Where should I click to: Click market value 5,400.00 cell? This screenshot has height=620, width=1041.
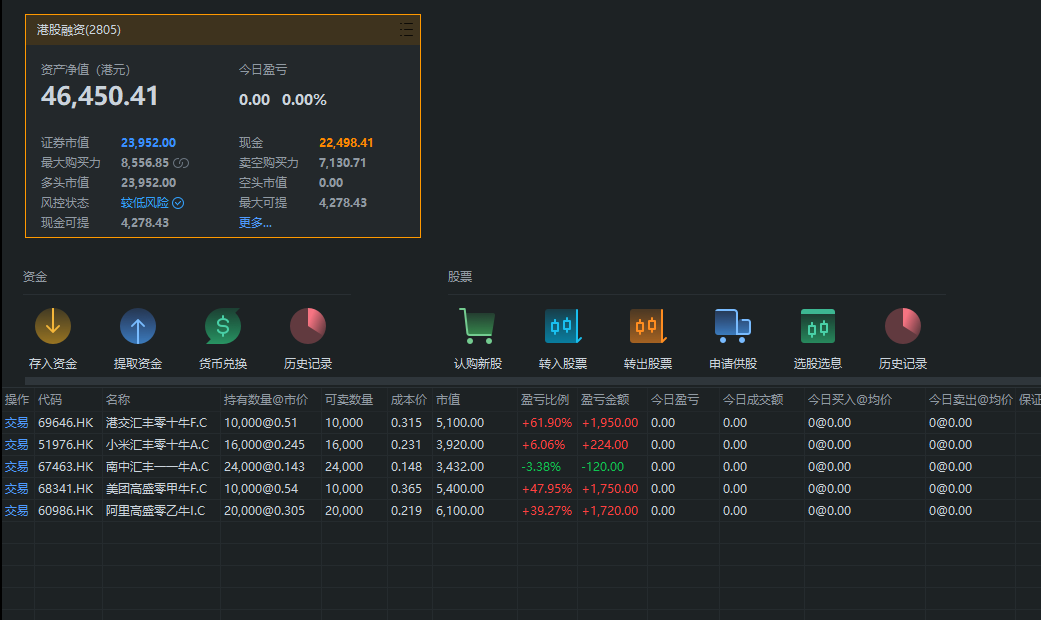pyautogui.click(x=460, y=489)
